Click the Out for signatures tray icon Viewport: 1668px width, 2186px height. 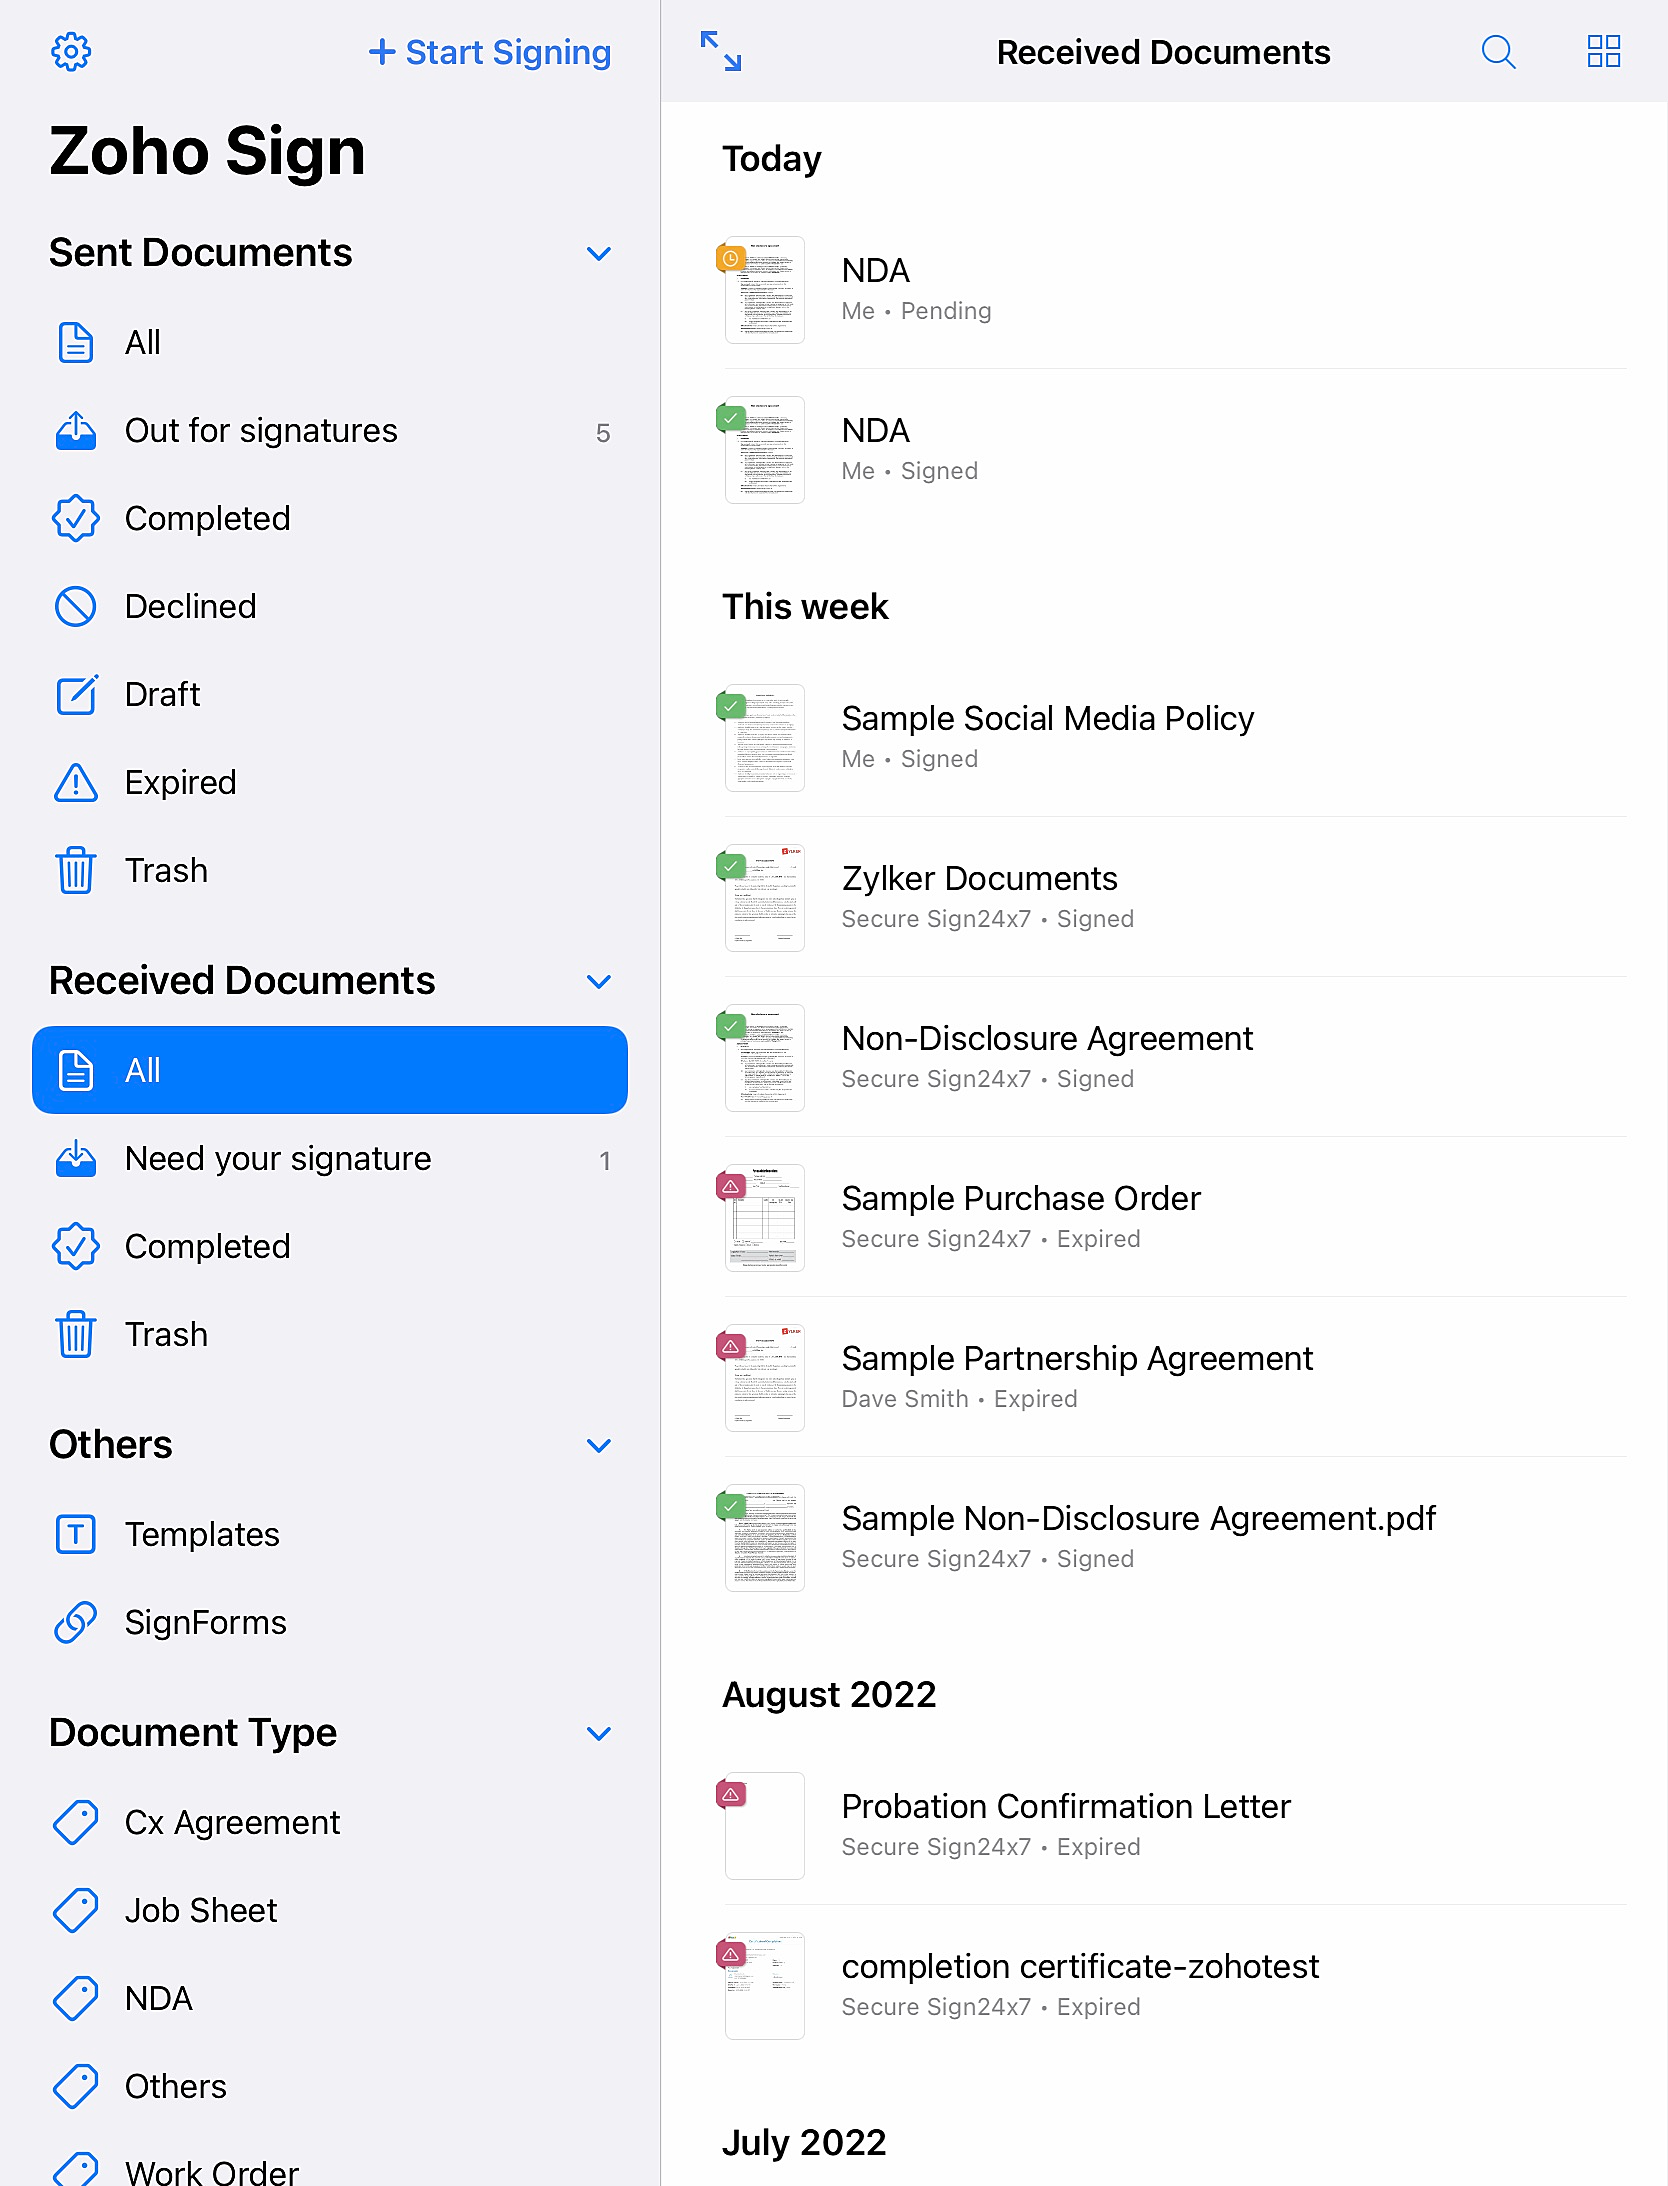point(76,431)
